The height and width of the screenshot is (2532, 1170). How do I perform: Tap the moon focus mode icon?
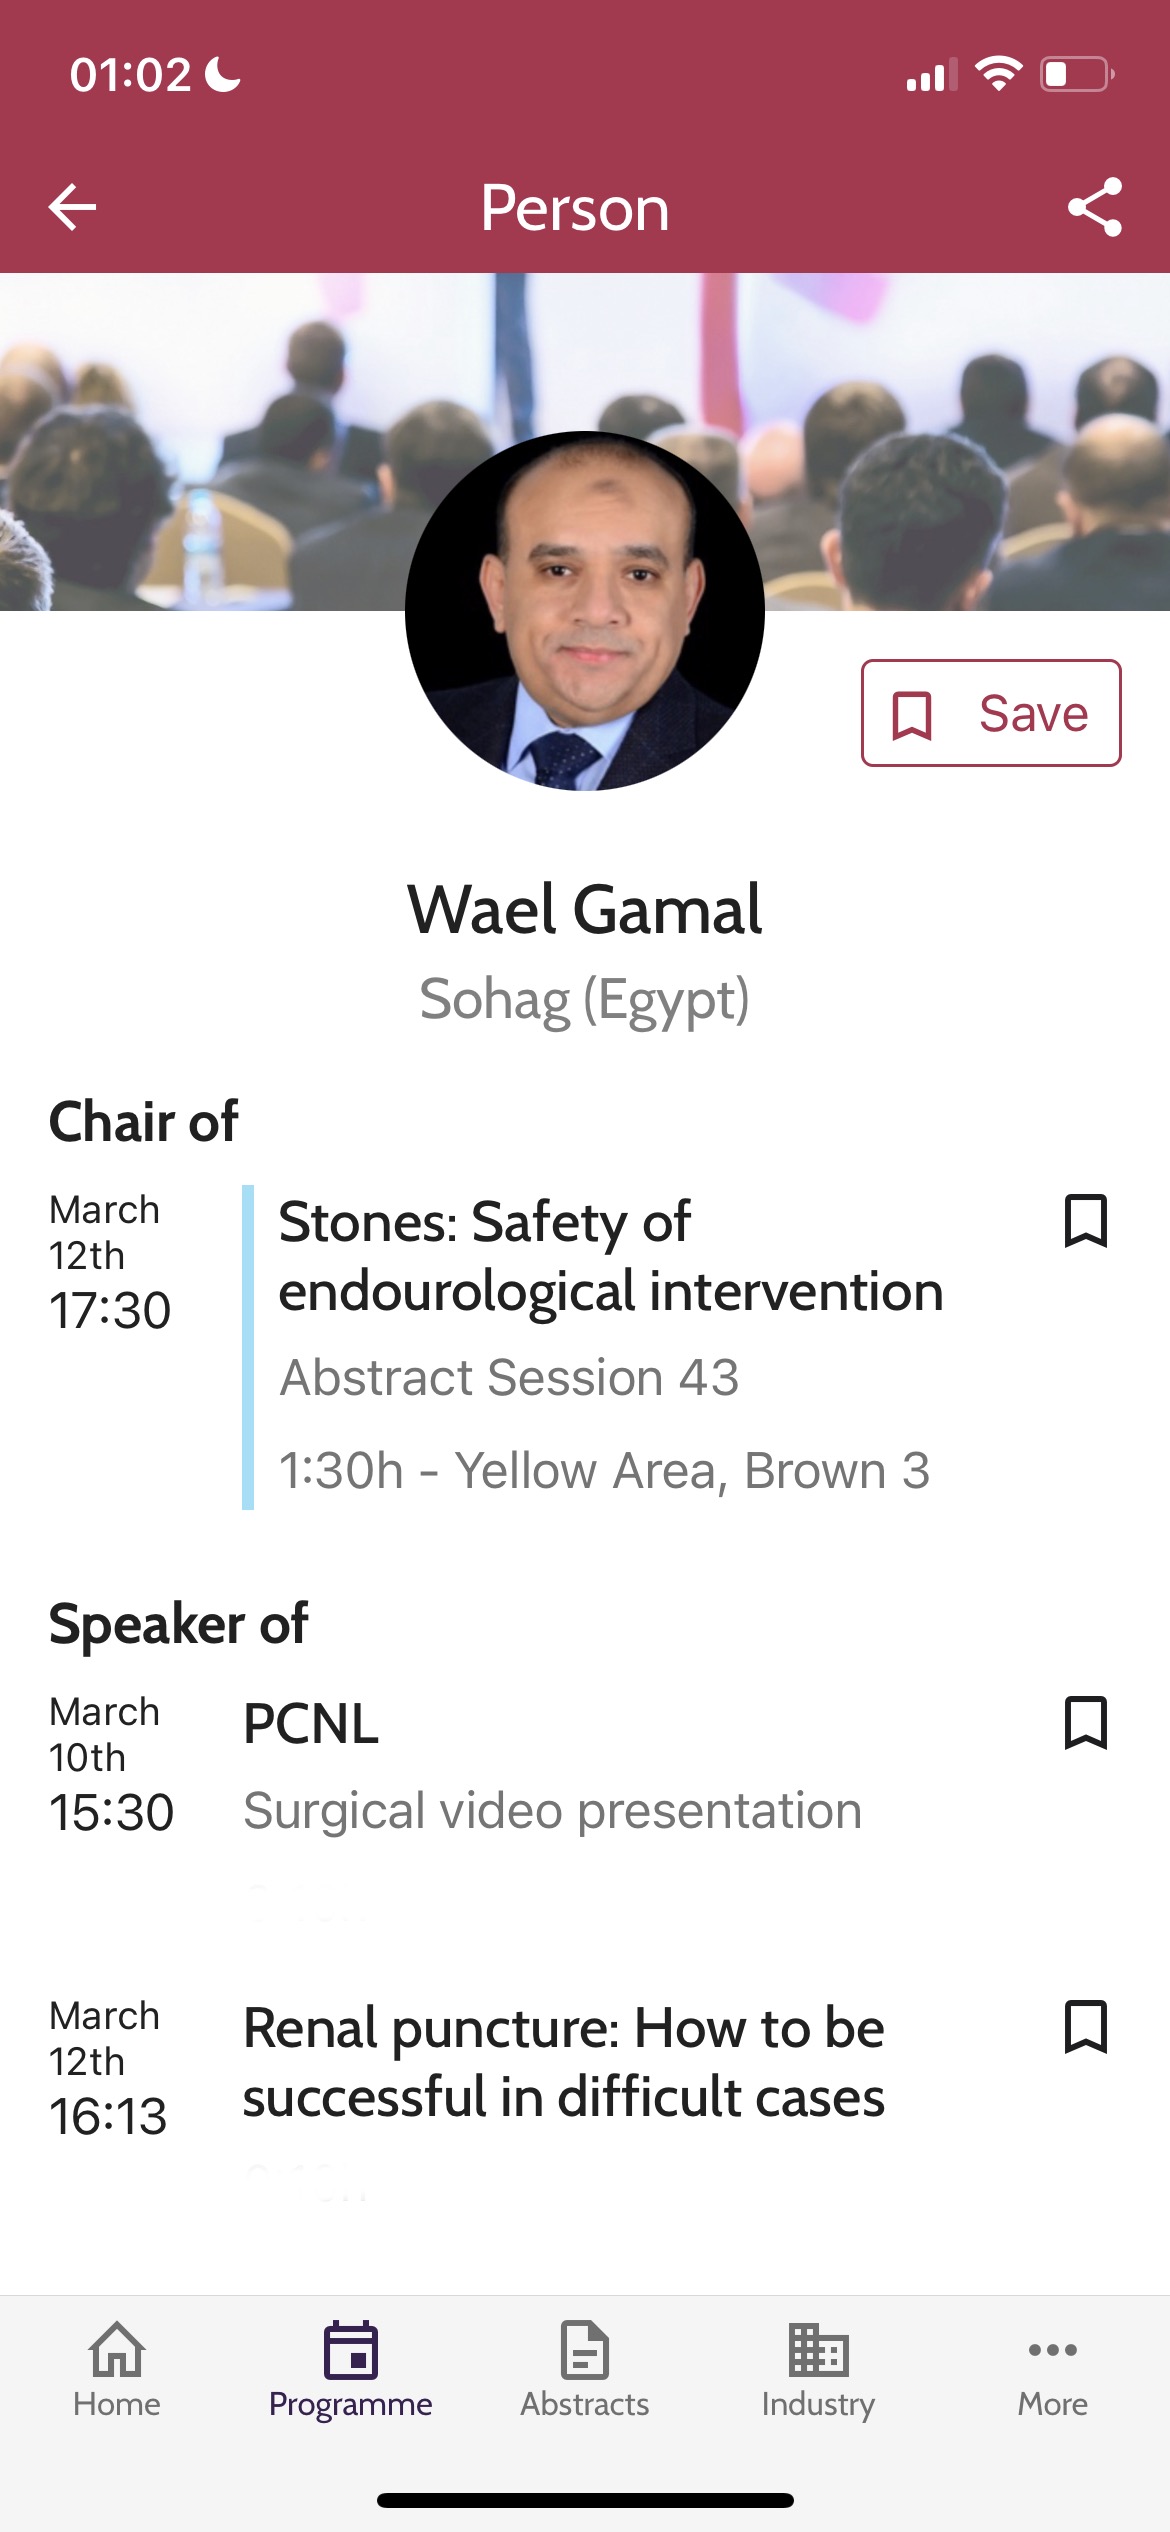pos(222,74)
